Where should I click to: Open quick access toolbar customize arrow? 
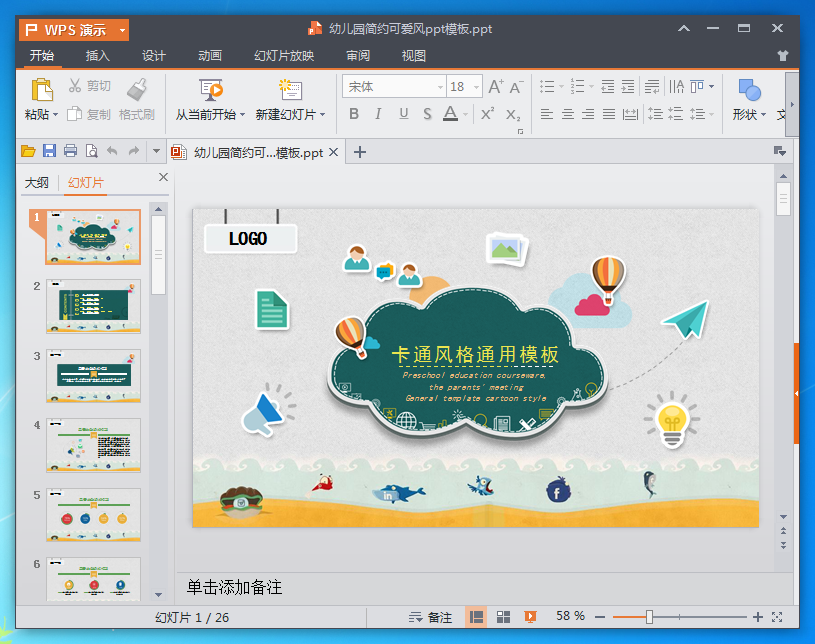point(156,151)
